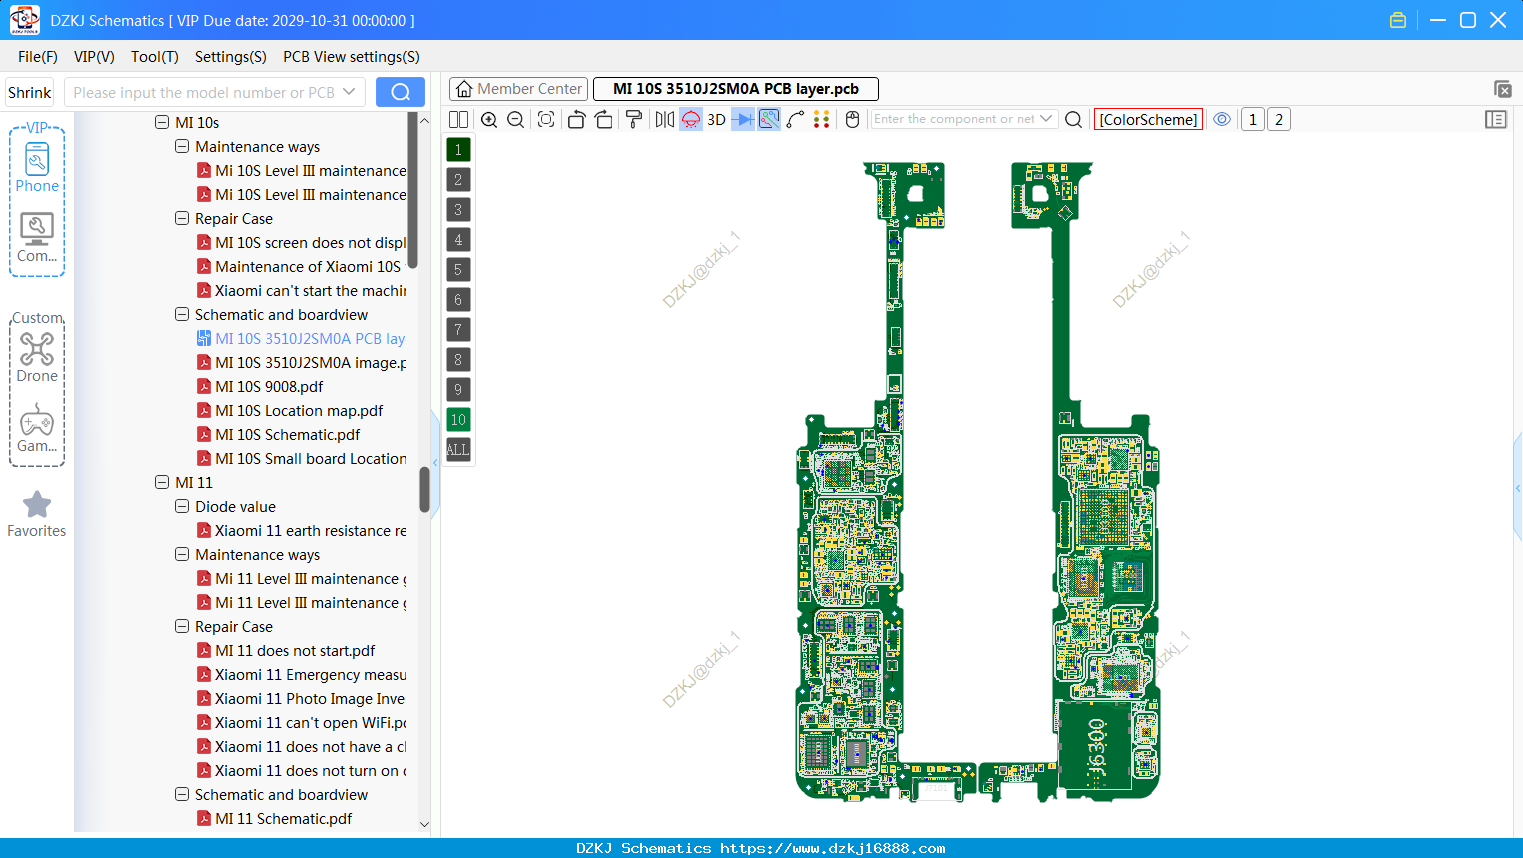The height and width of the screenshot is (858, 1523).
Task: Click the blue search button
Action: (400, 92)
